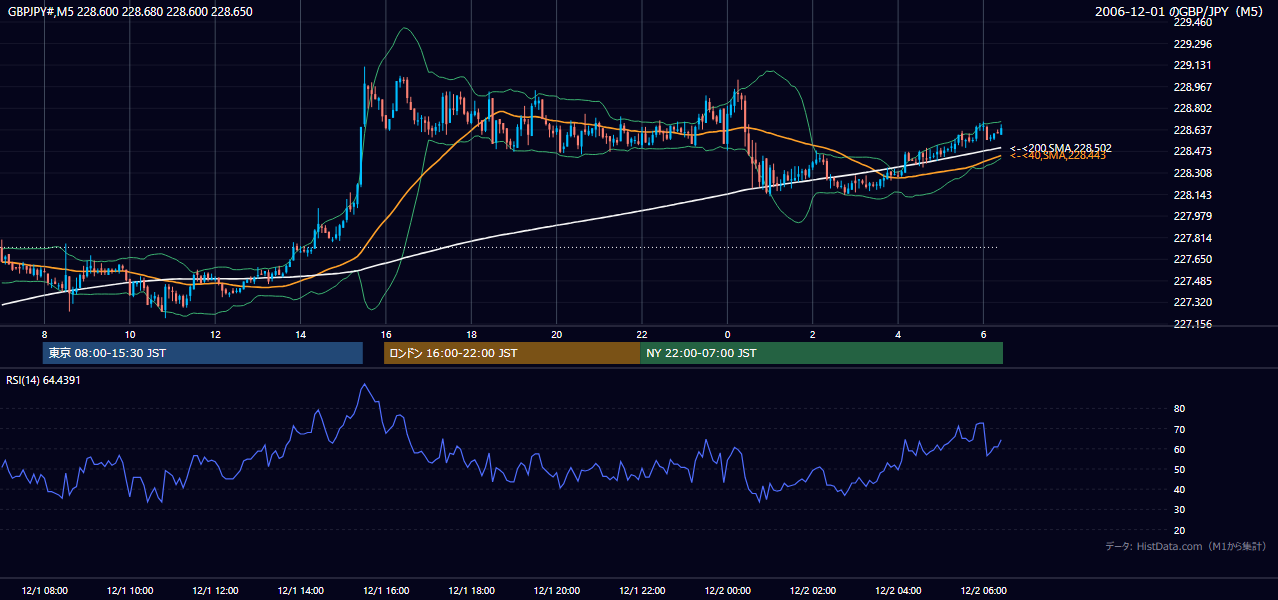Image resolution: width=1278 pixels, height=600 pixels.
Task: Click RSI scale value 80
Action: coord(1179,409)
